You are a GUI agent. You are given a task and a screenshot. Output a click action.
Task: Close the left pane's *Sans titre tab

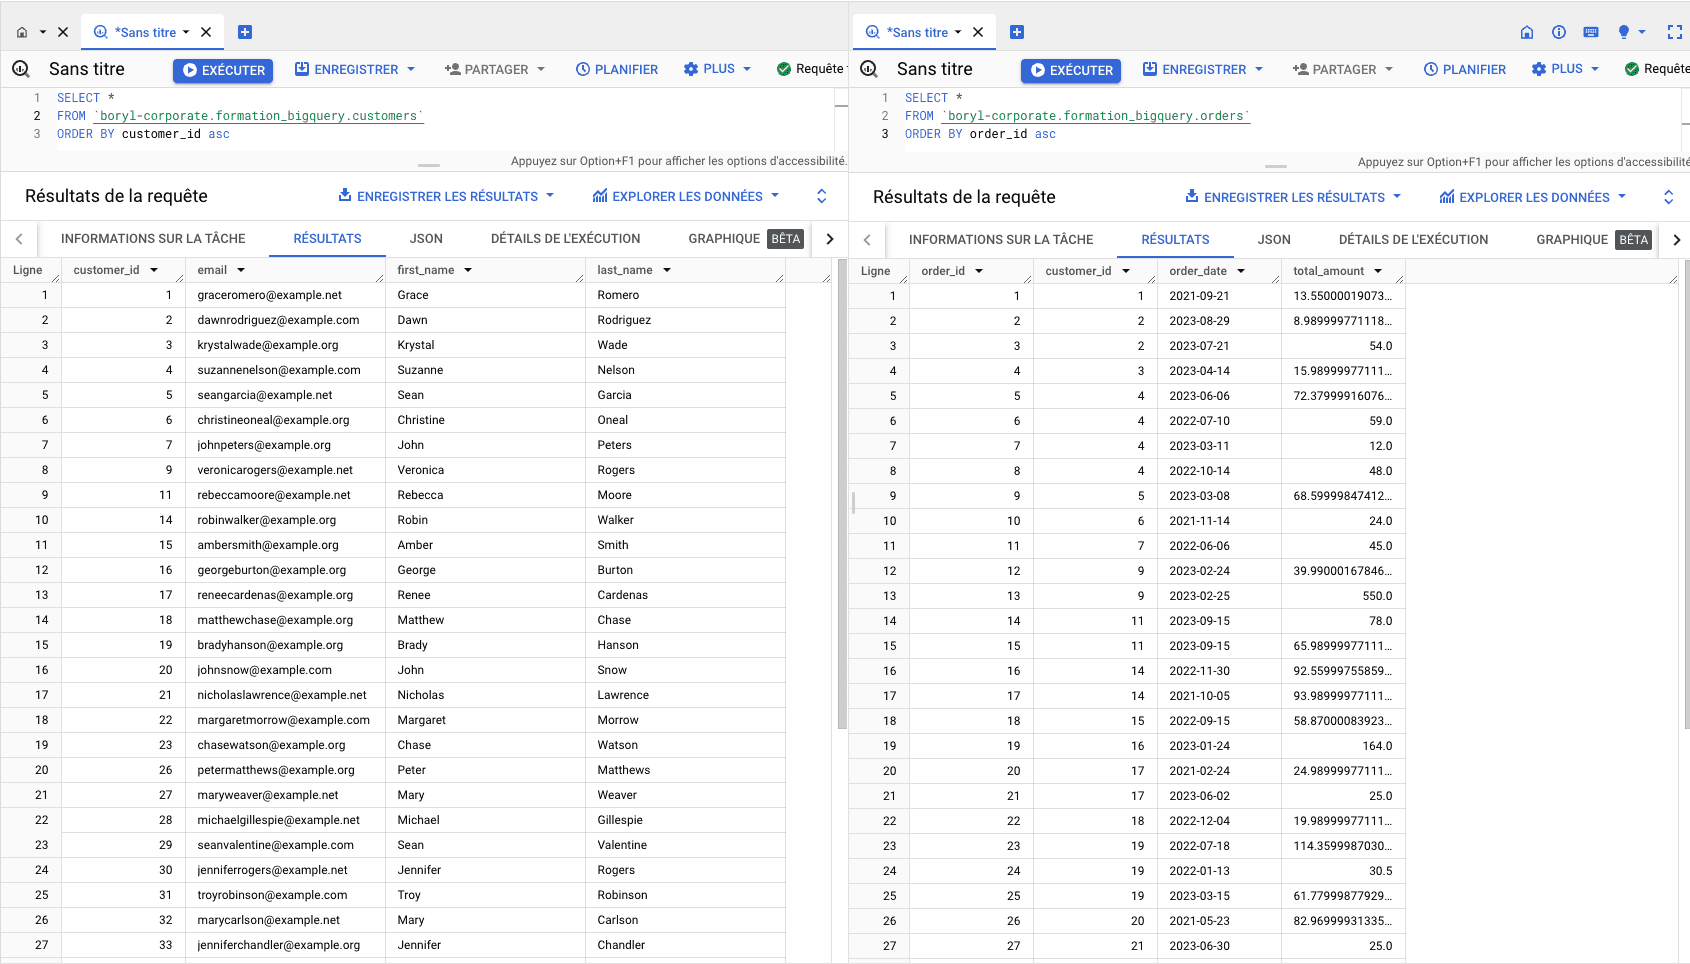(206, 32)
